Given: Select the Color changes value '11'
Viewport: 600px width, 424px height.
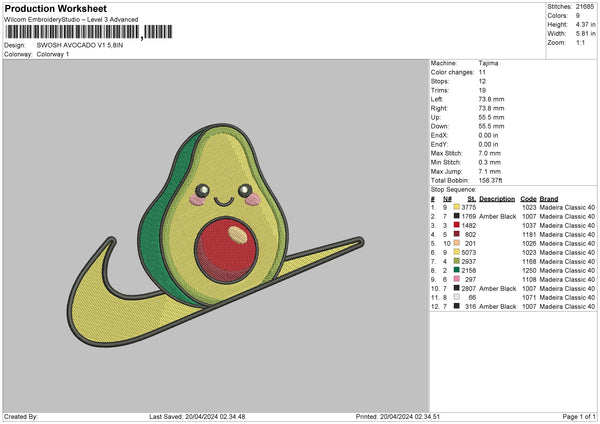Looking at the screenshot, I should click(x=482, y=72).
